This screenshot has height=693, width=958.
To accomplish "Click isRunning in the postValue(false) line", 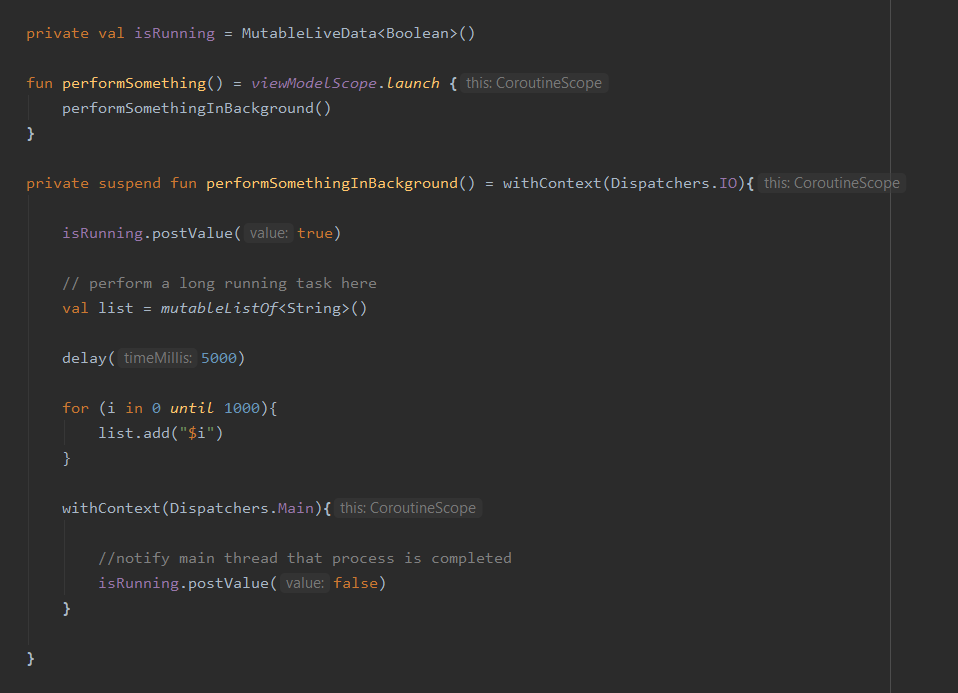I will (x=138, y=584).
